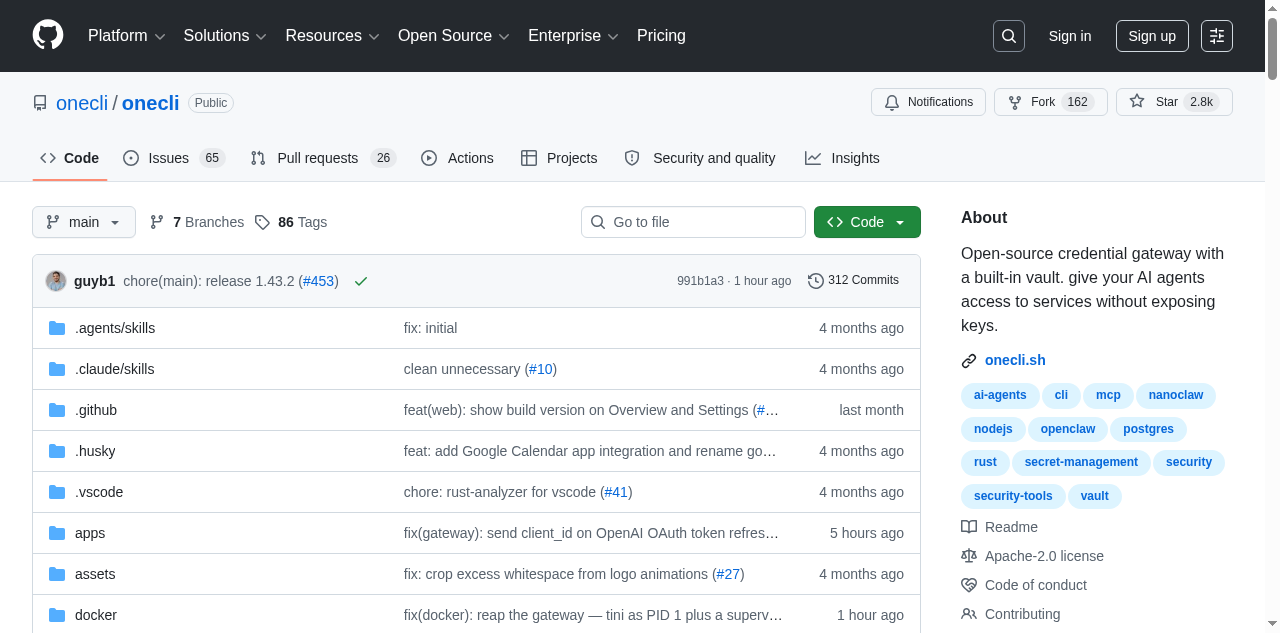Viewport: 1280px width, 633px height.
Task: Select the mcp topic tag
Action: [1108, 396]
